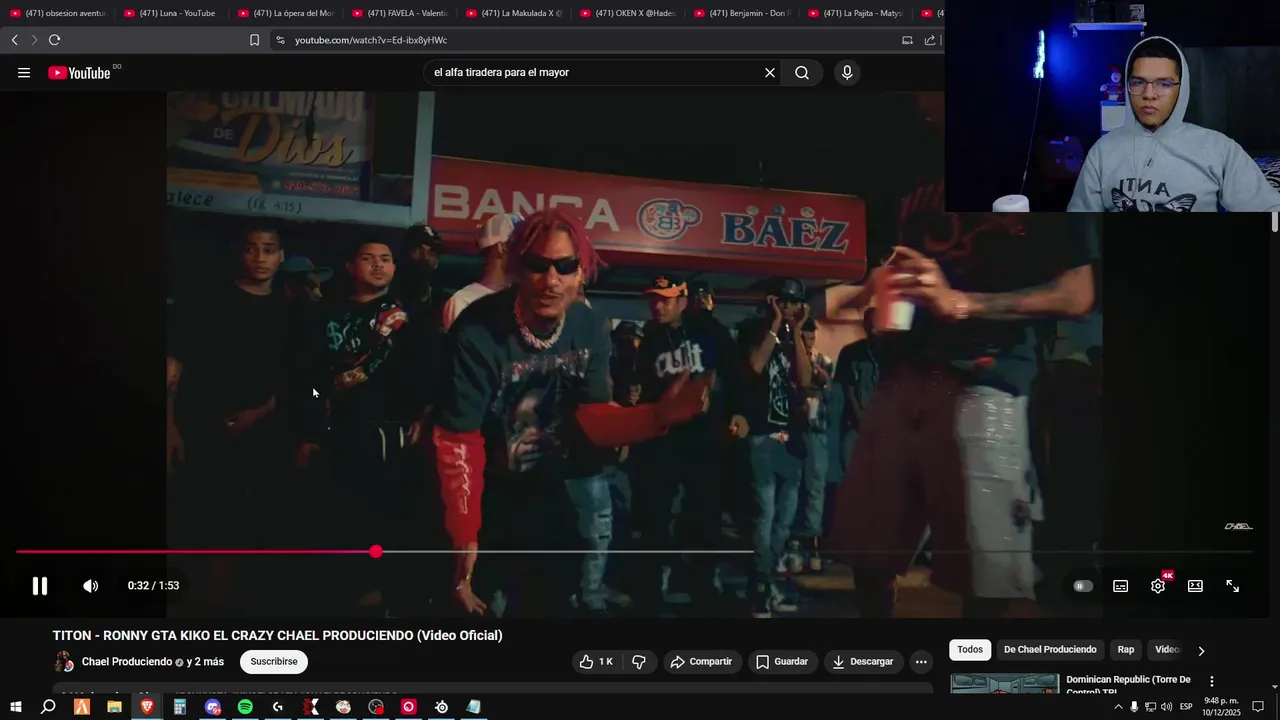Switch to the OKEN X @Hades tab

point(628,13)
